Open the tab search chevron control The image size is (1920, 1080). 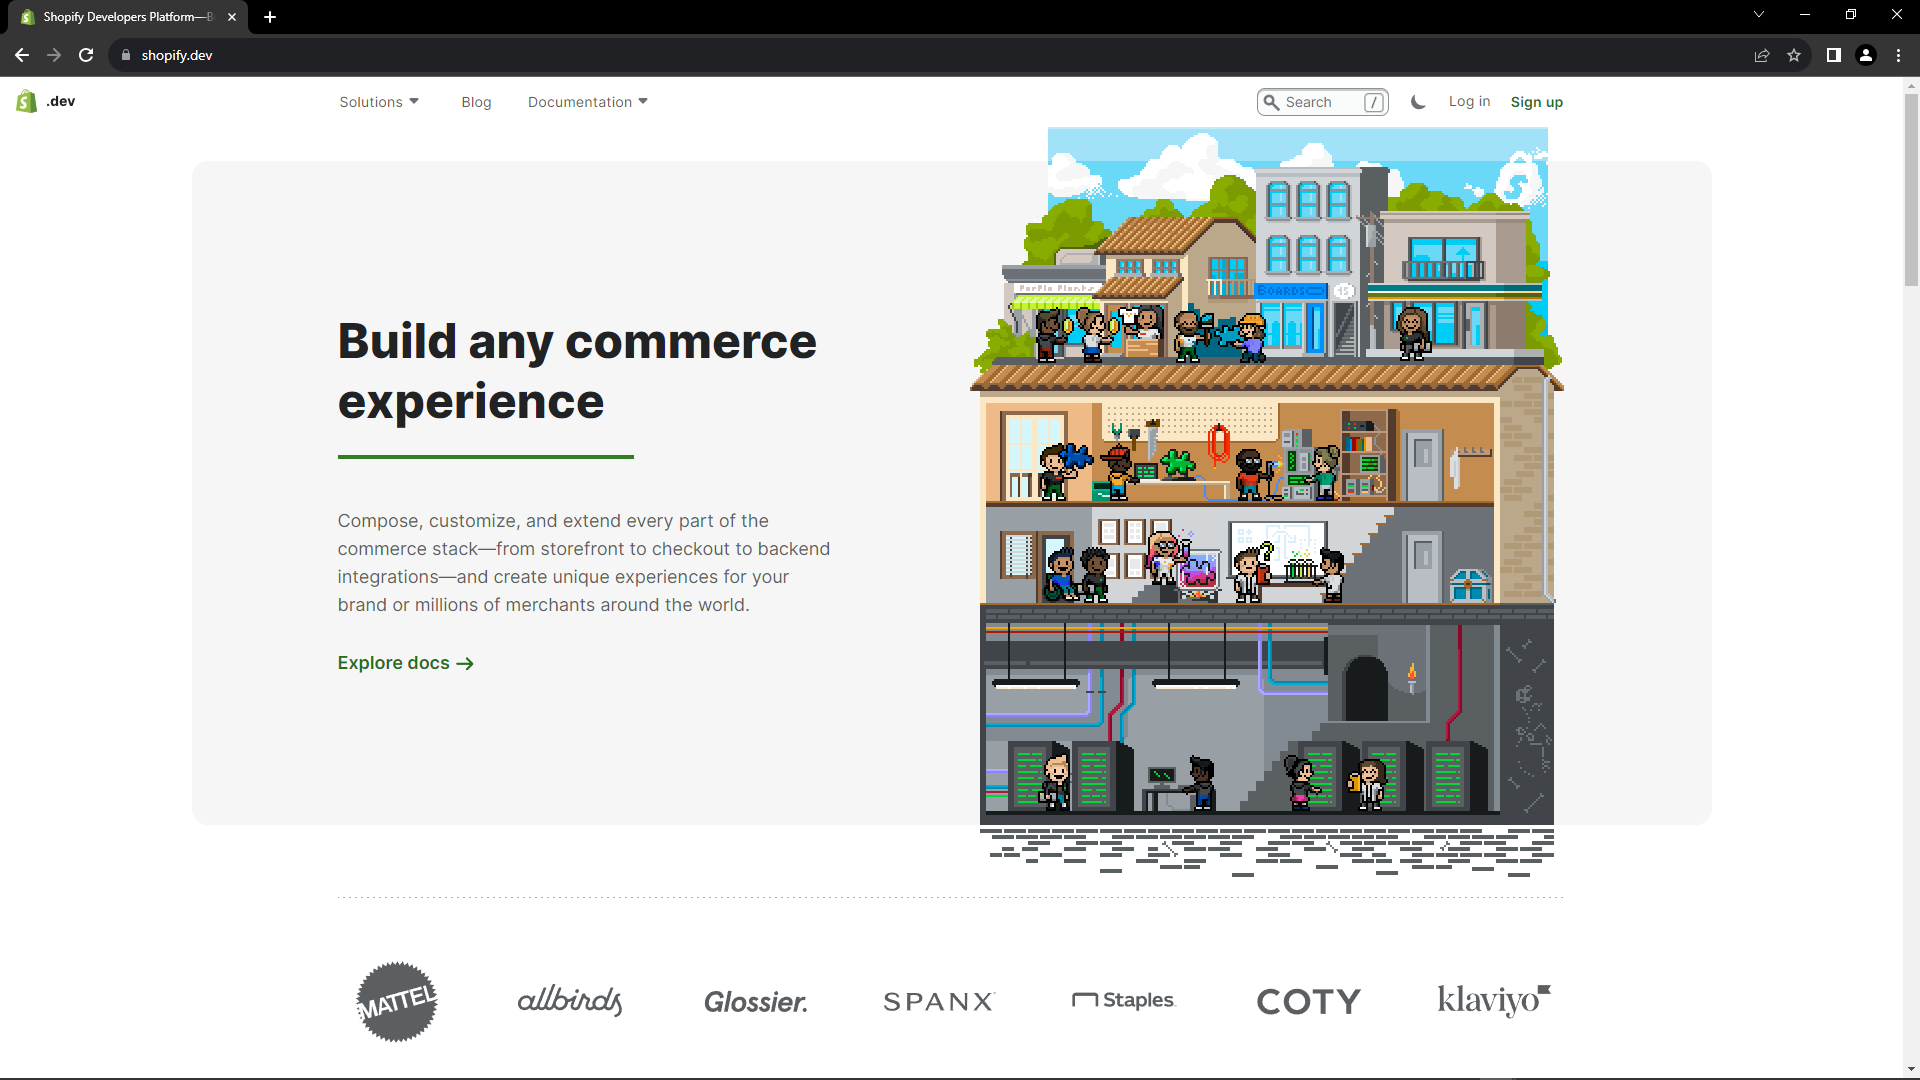pyautogui.click(x=1758, y=14)
